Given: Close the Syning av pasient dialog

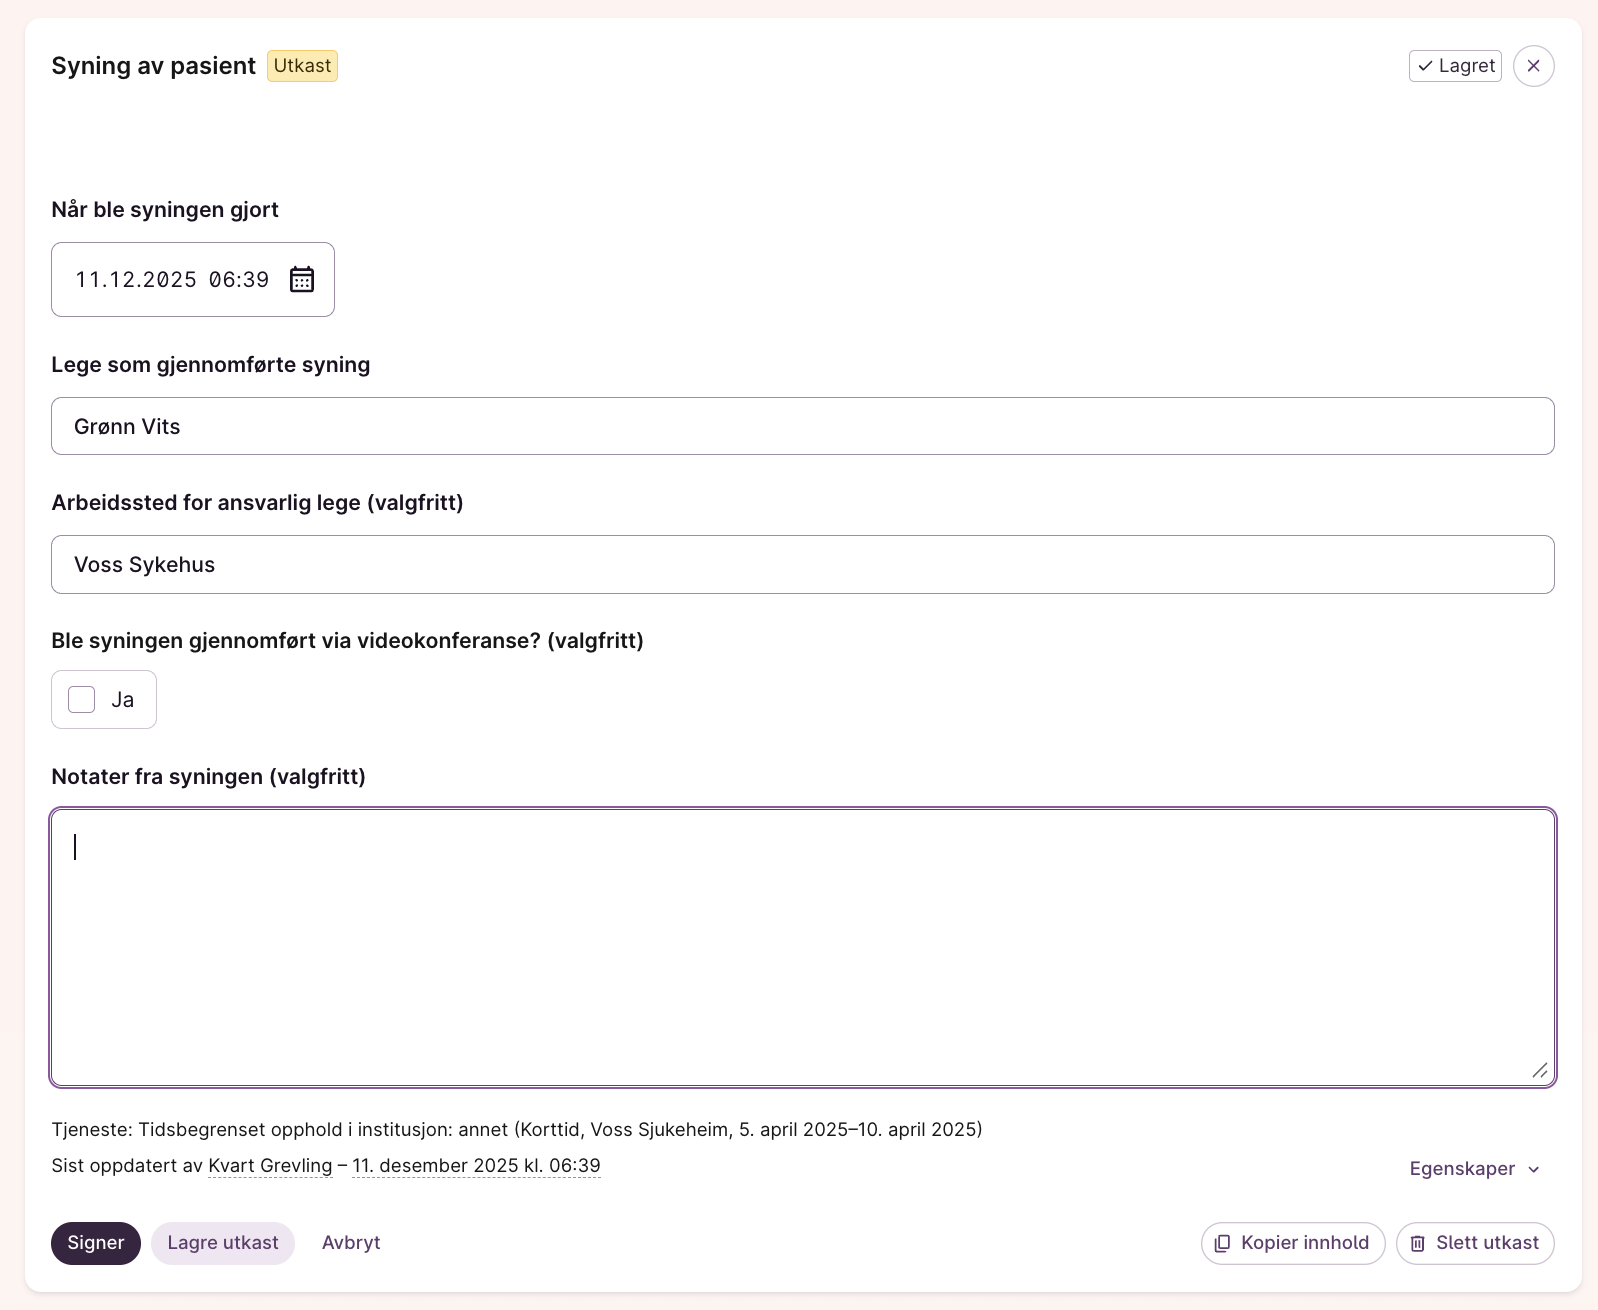Looking at the screenshot, I should [1533, 66].
